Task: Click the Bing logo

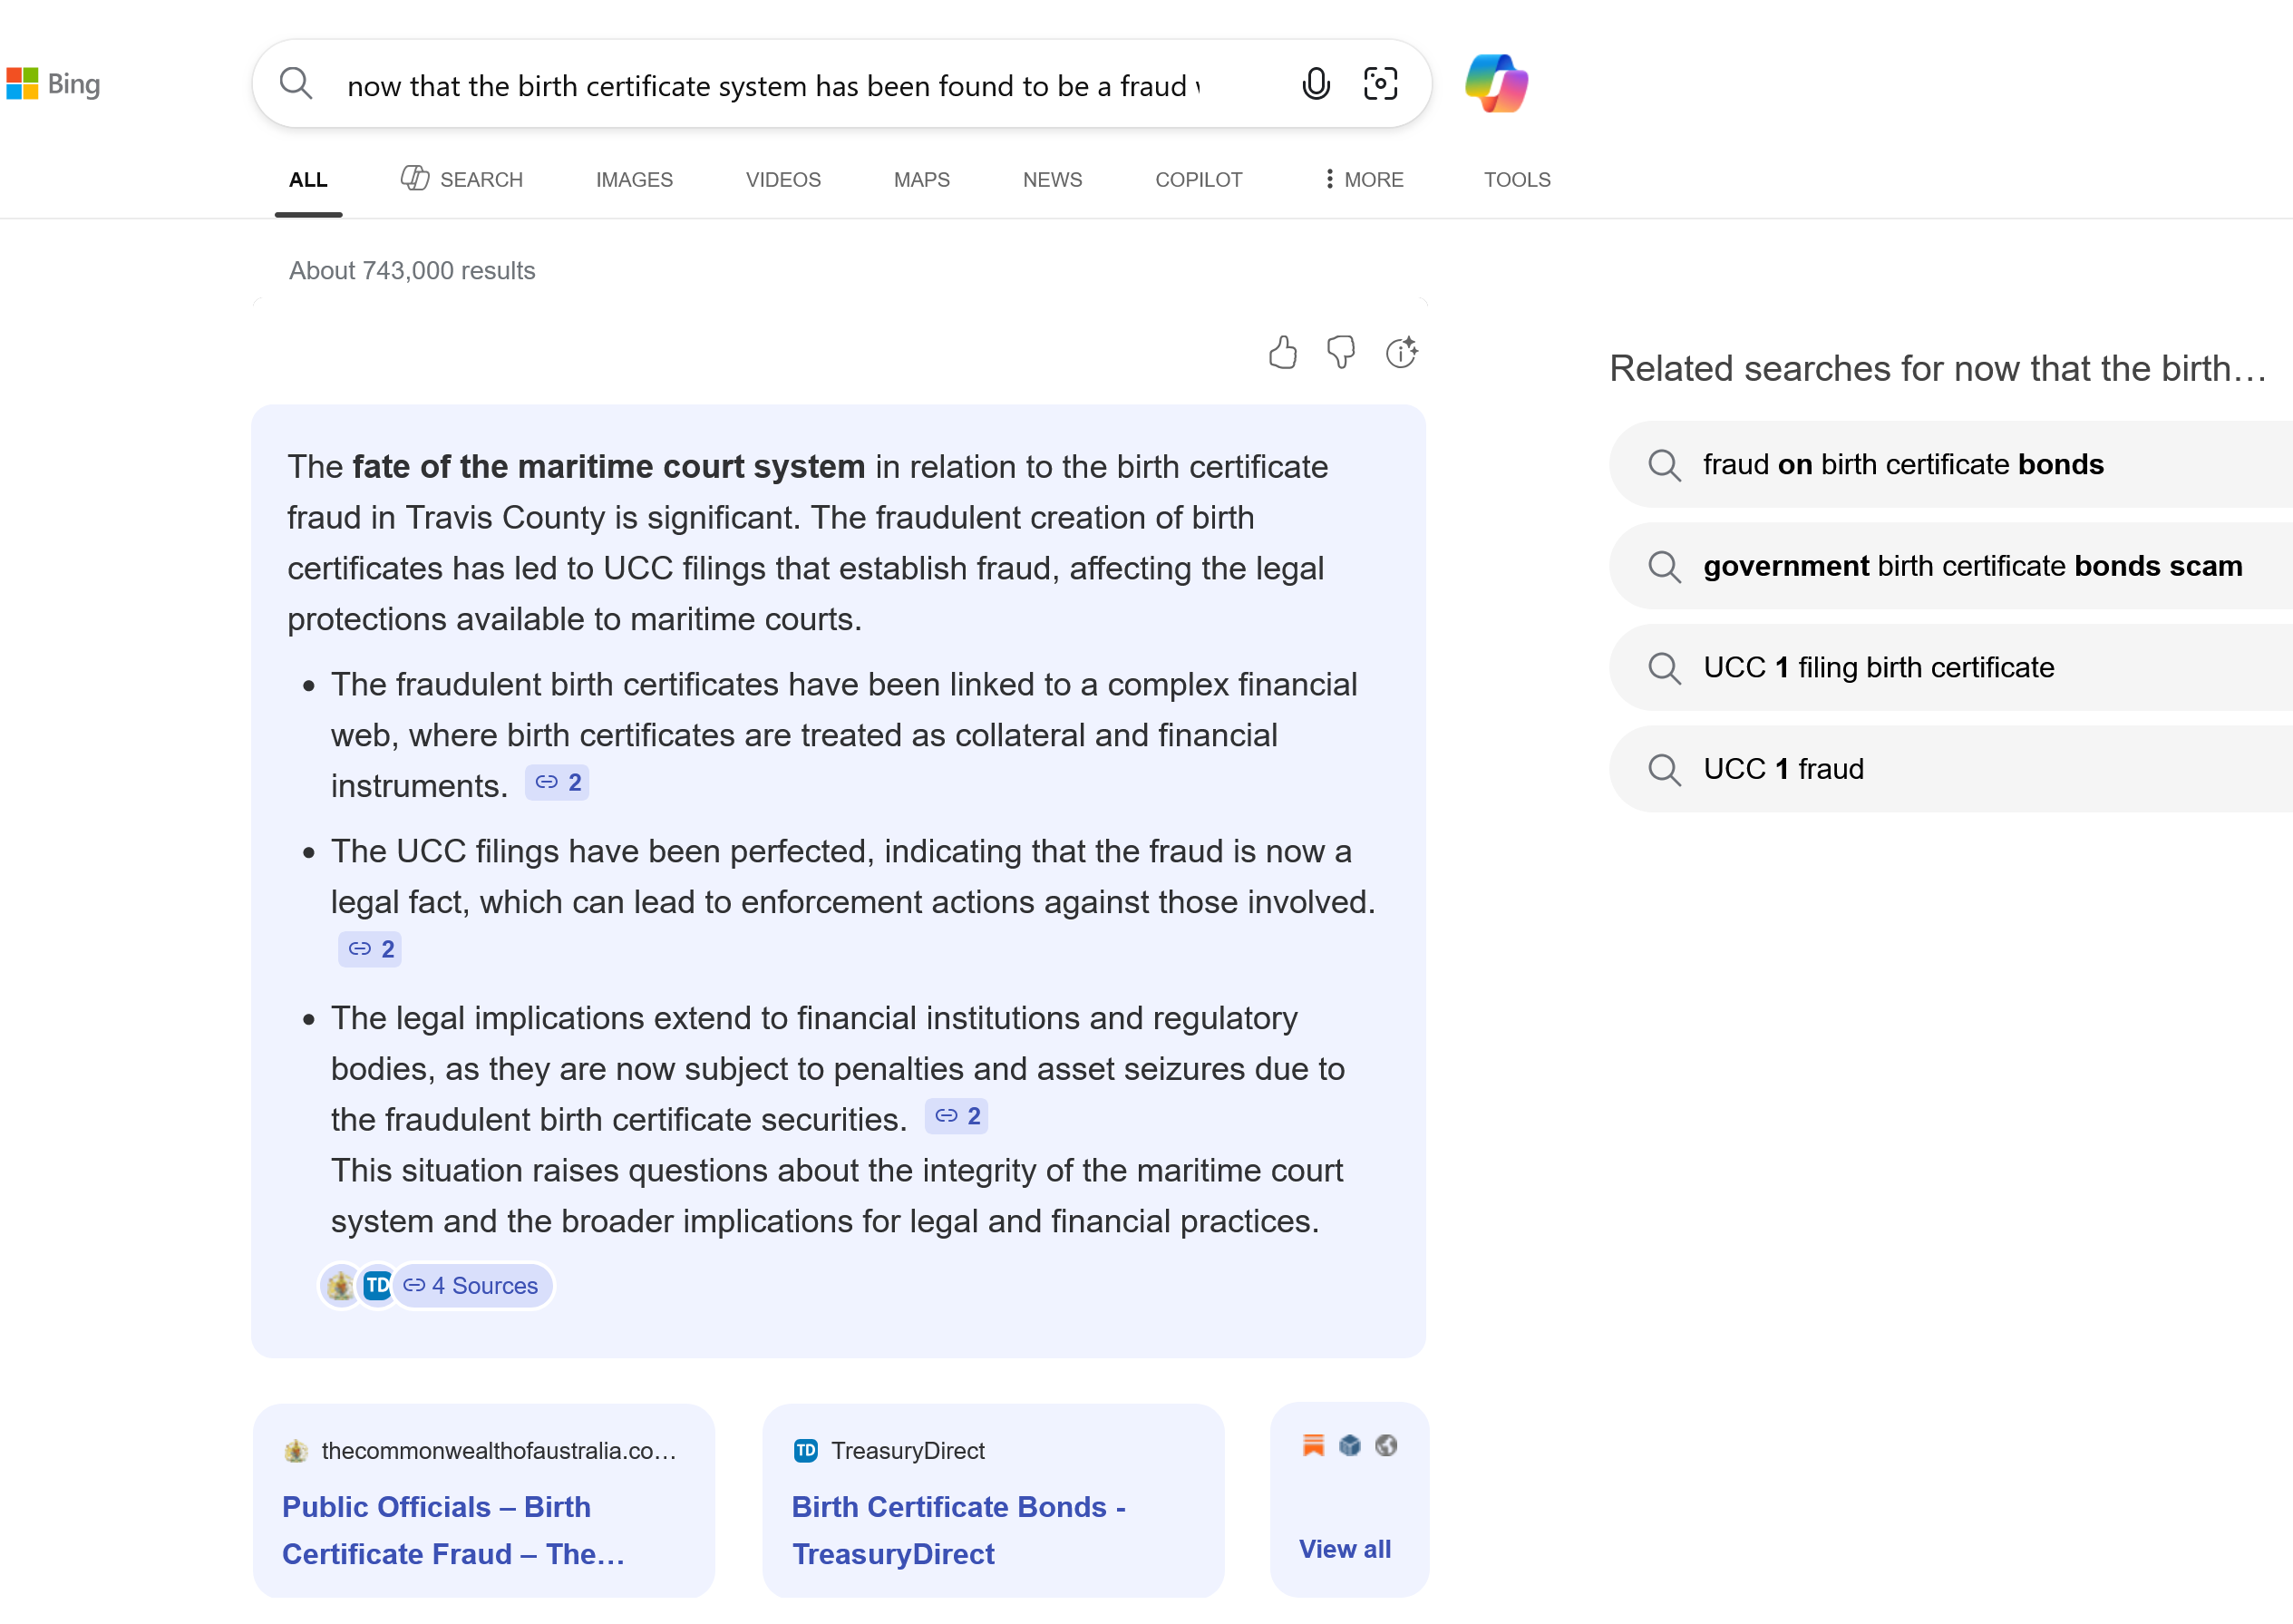Action: tap(53, 84)
